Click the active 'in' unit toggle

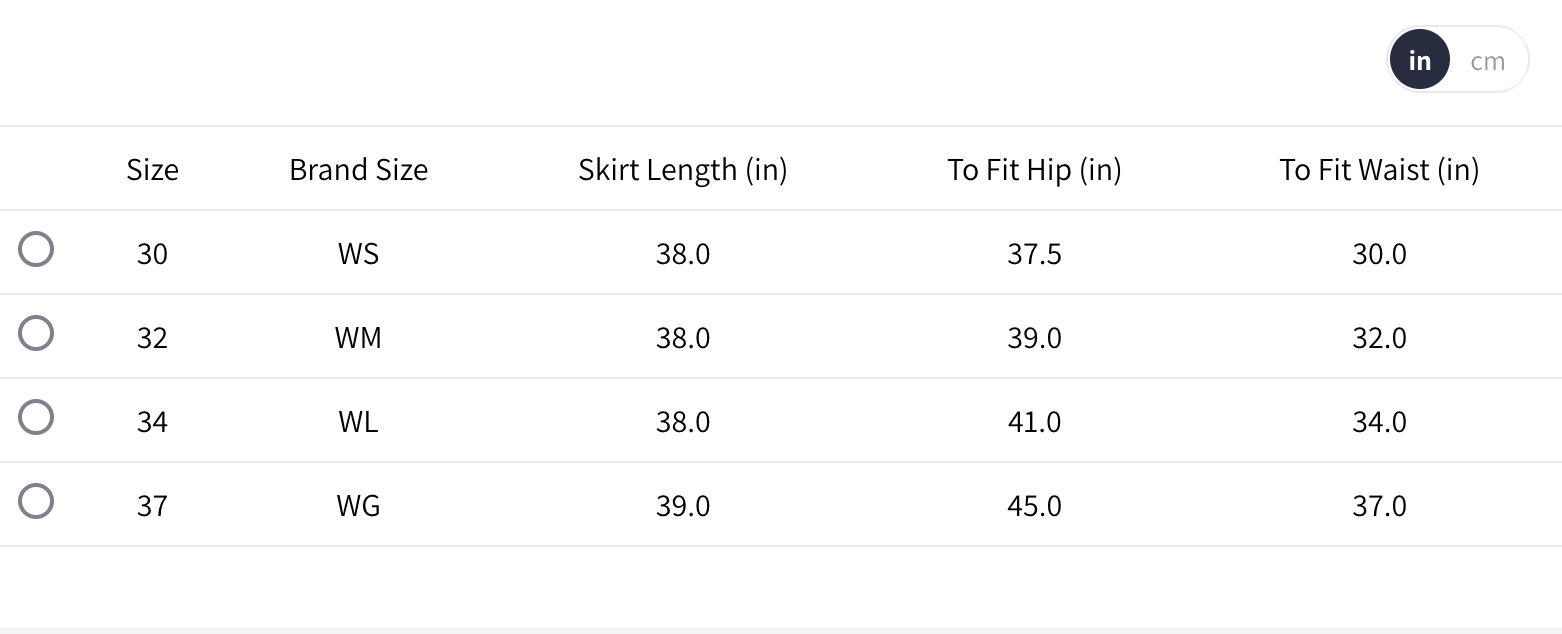pos(1419,61)
